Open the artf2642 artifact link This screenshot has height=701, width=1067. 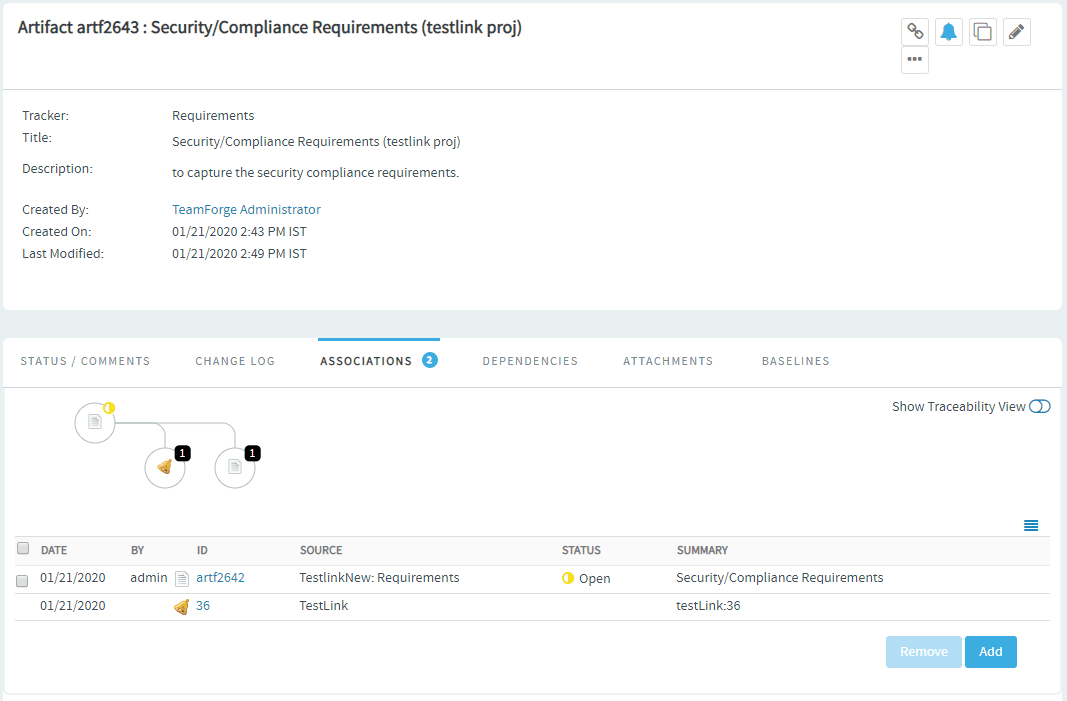point(220,578)
